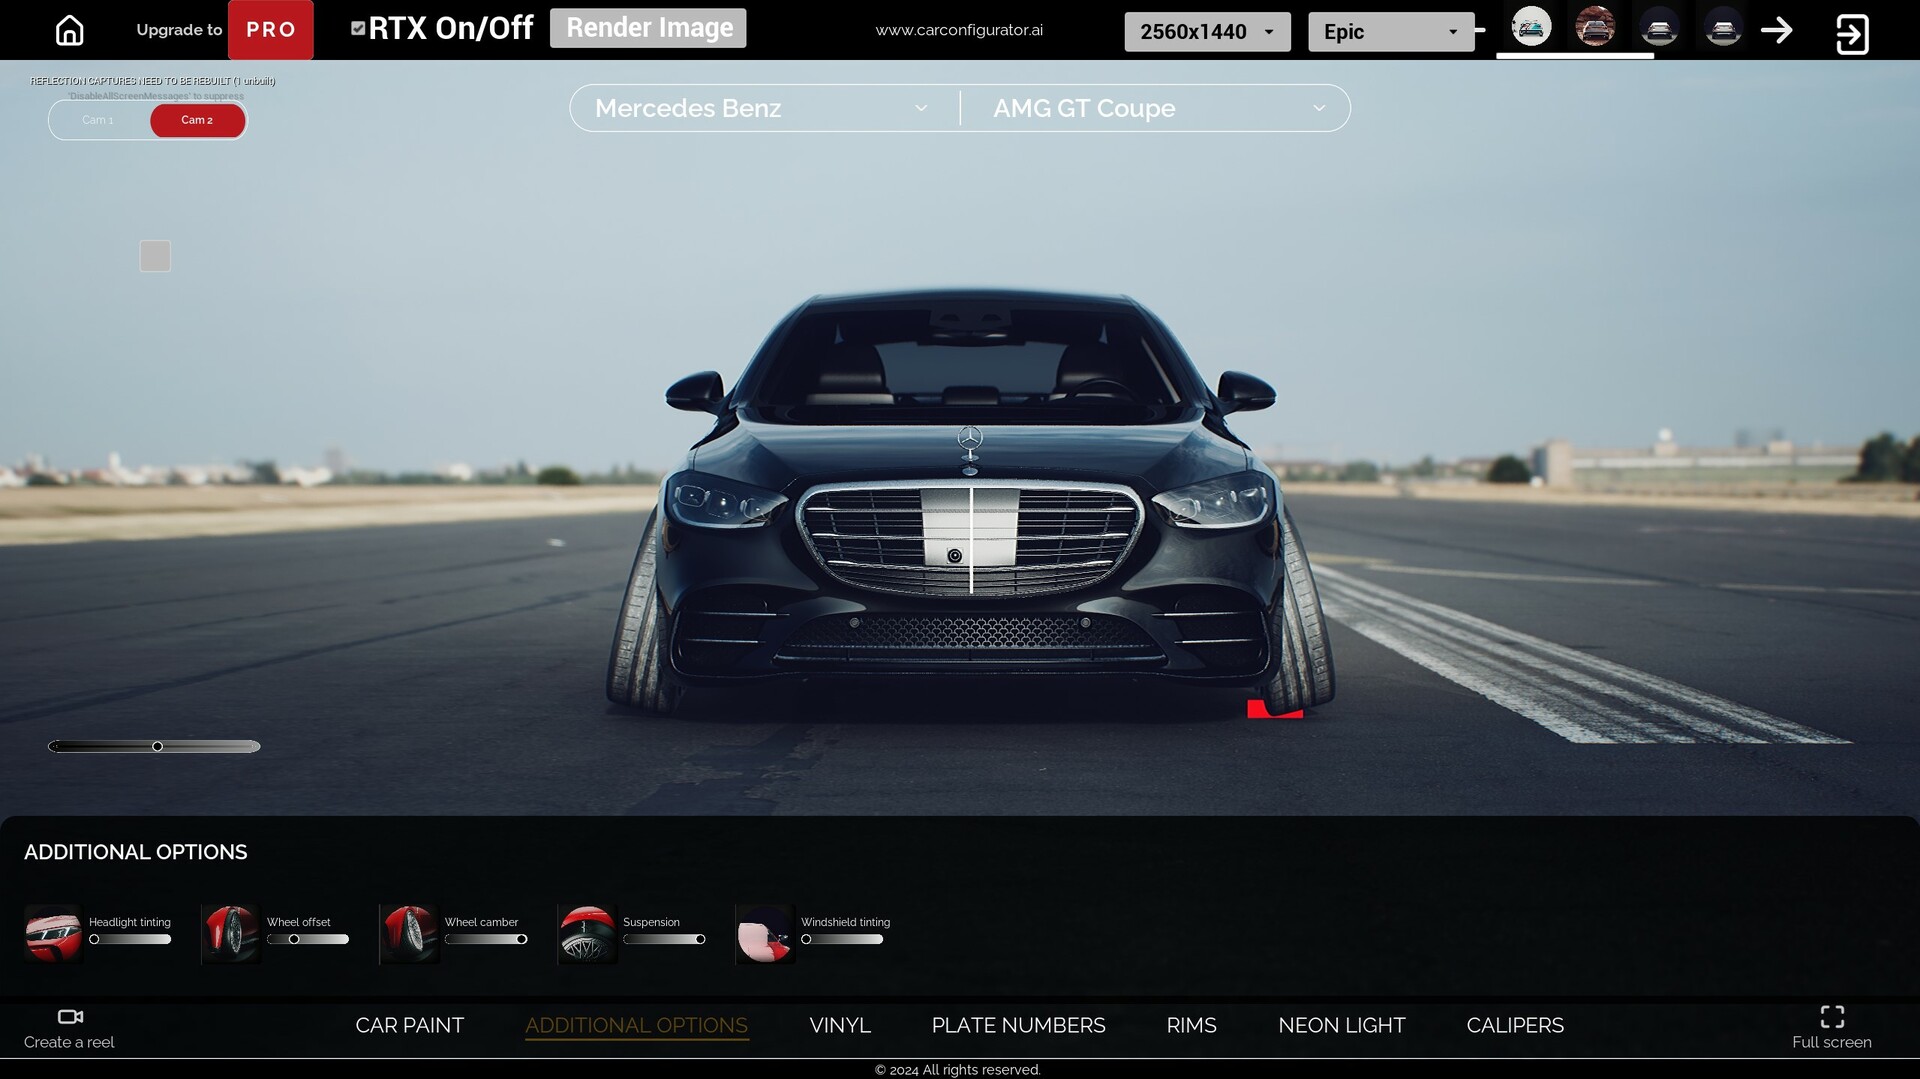Switch to Cam 1 view

click(x=98, y=120)
